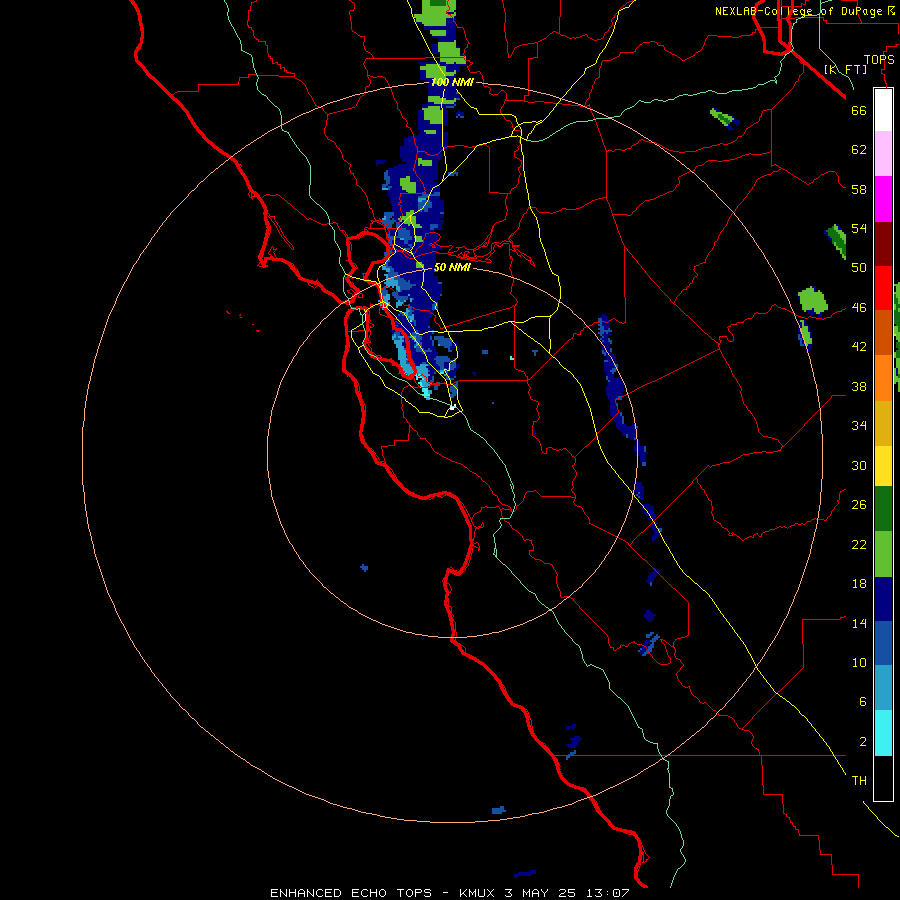This screenshot has height=900, width=900.
Task: Click the legend value 42
Action: (x=859, y=347)
